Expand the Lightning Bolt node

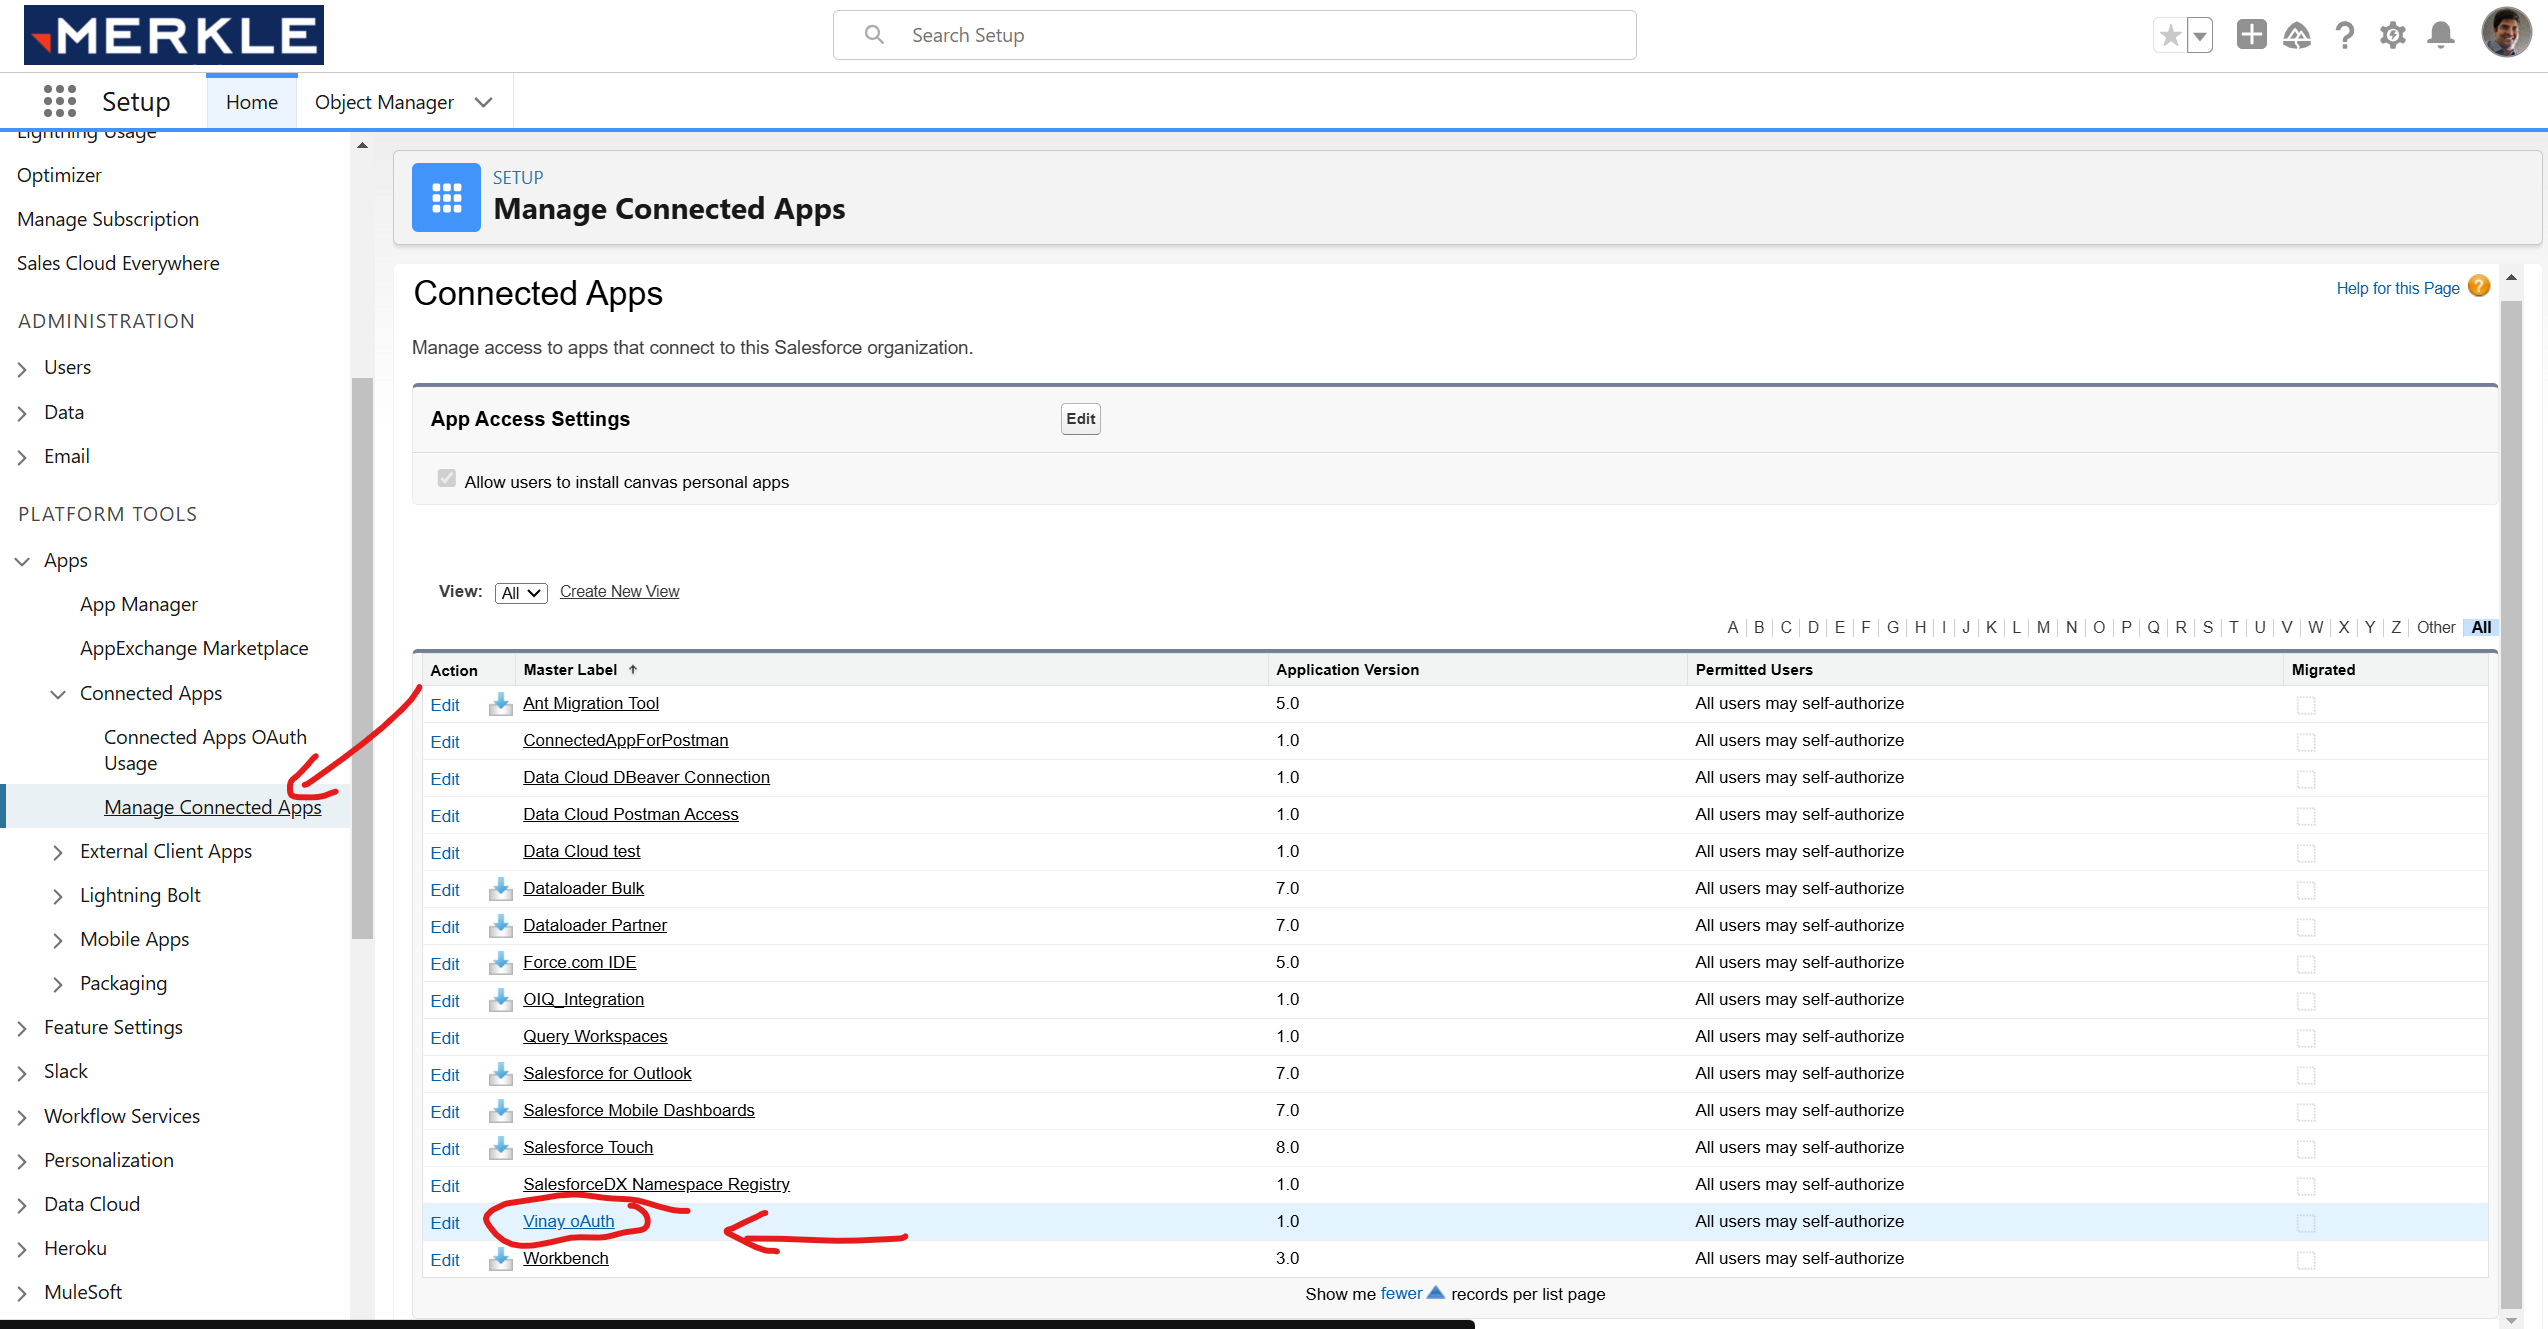click(58, 896)
